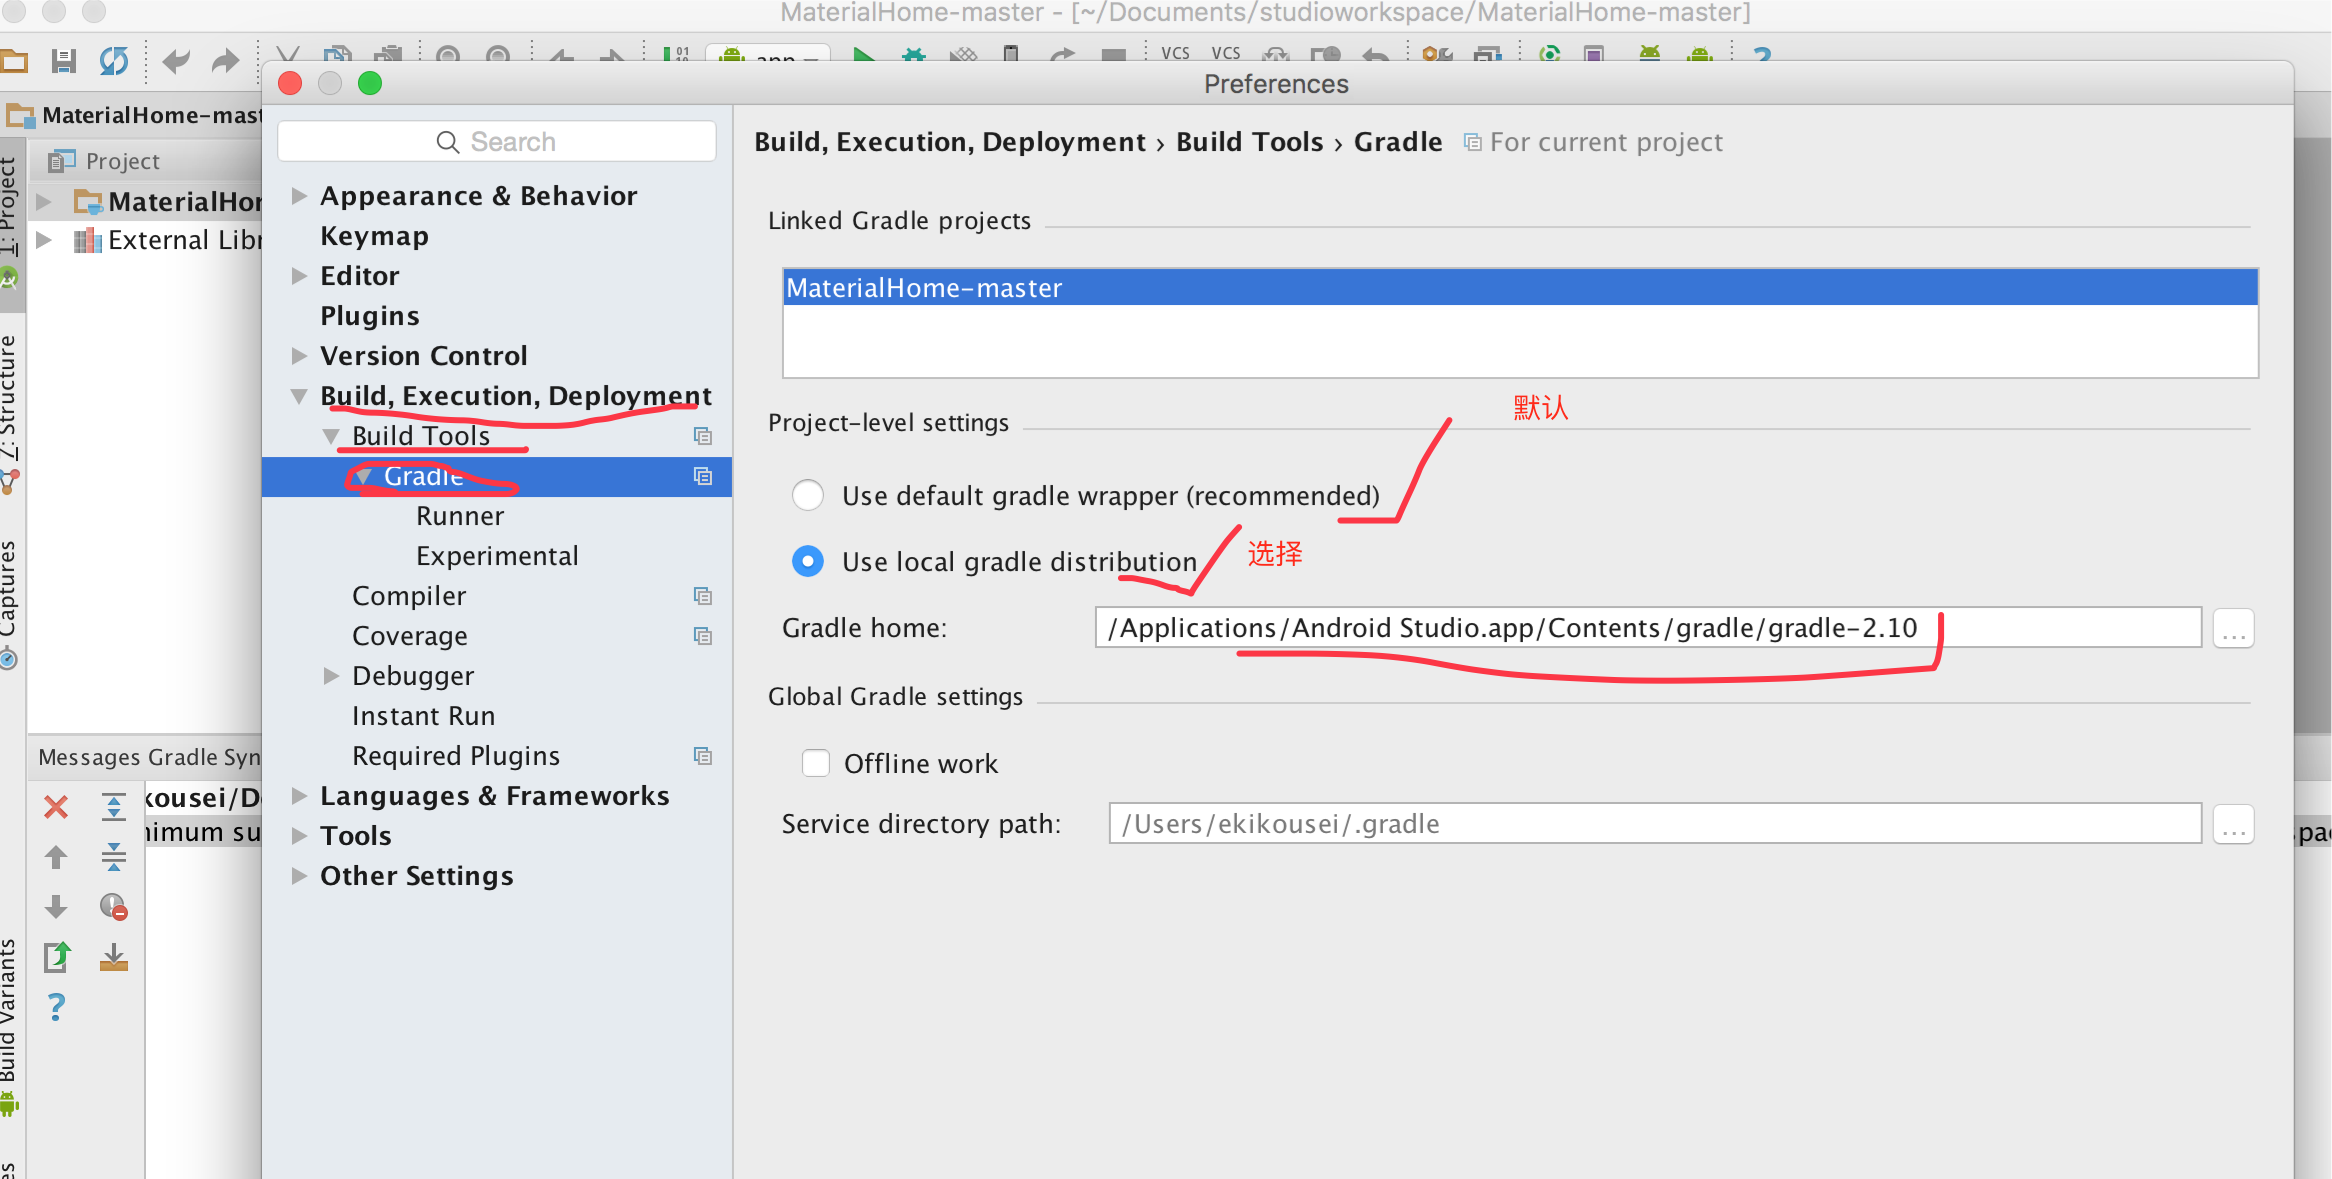Collapse Build, Execution, Deployment section
2332x1179 pixels.
(298, 396)
